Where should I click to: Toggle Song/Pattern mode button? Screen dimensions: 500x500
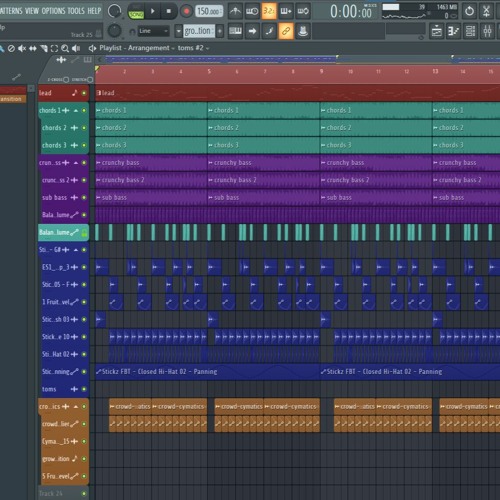click(136, 12)
